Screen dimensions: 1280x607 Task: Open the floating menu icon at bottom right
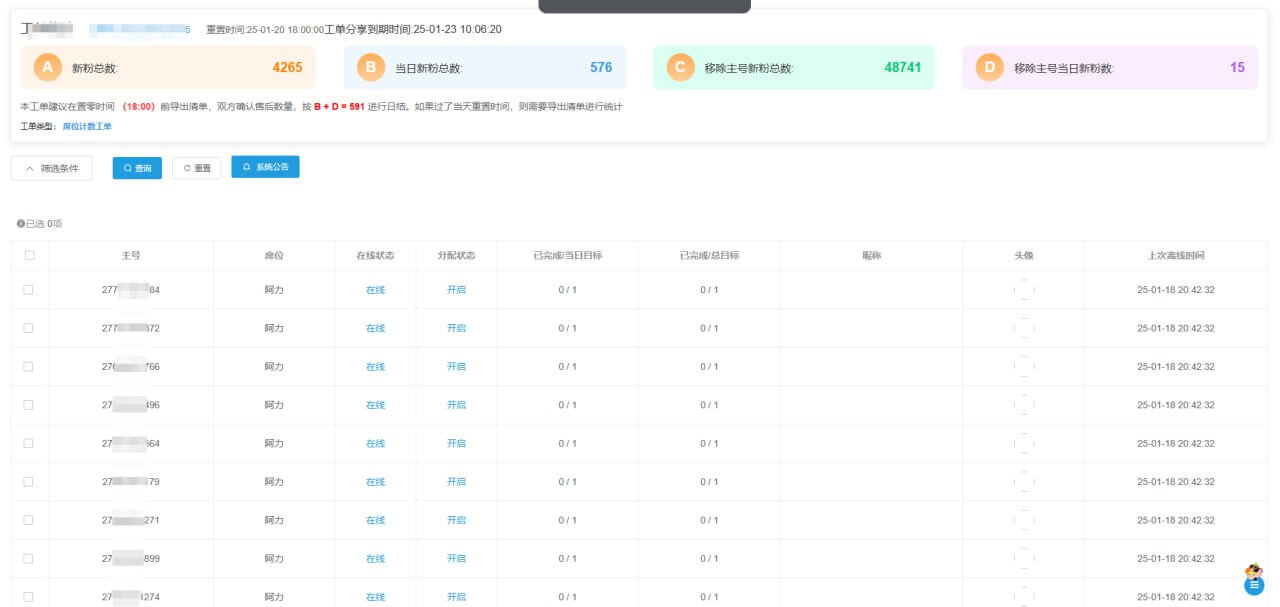pyautogui.click(x=1253, y=587)
